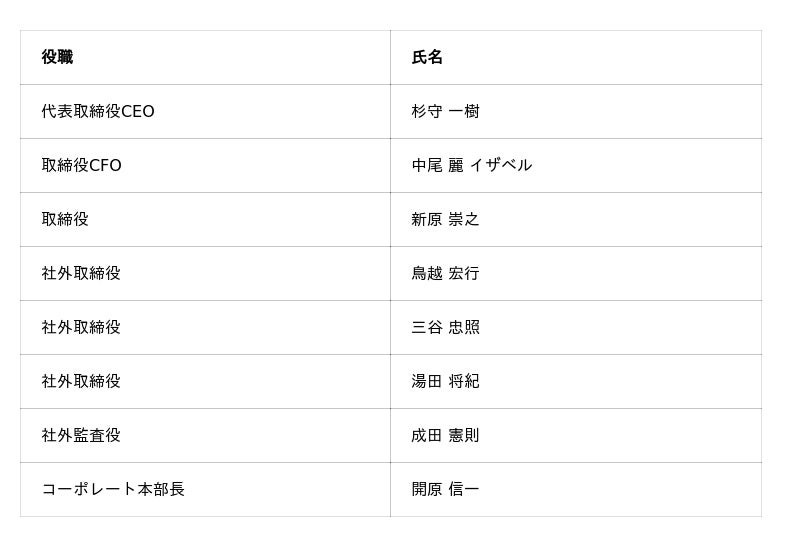This screenshot has height=547, width=800.
Task: Select the name 三谷 忠照
Action: [445, 328]
